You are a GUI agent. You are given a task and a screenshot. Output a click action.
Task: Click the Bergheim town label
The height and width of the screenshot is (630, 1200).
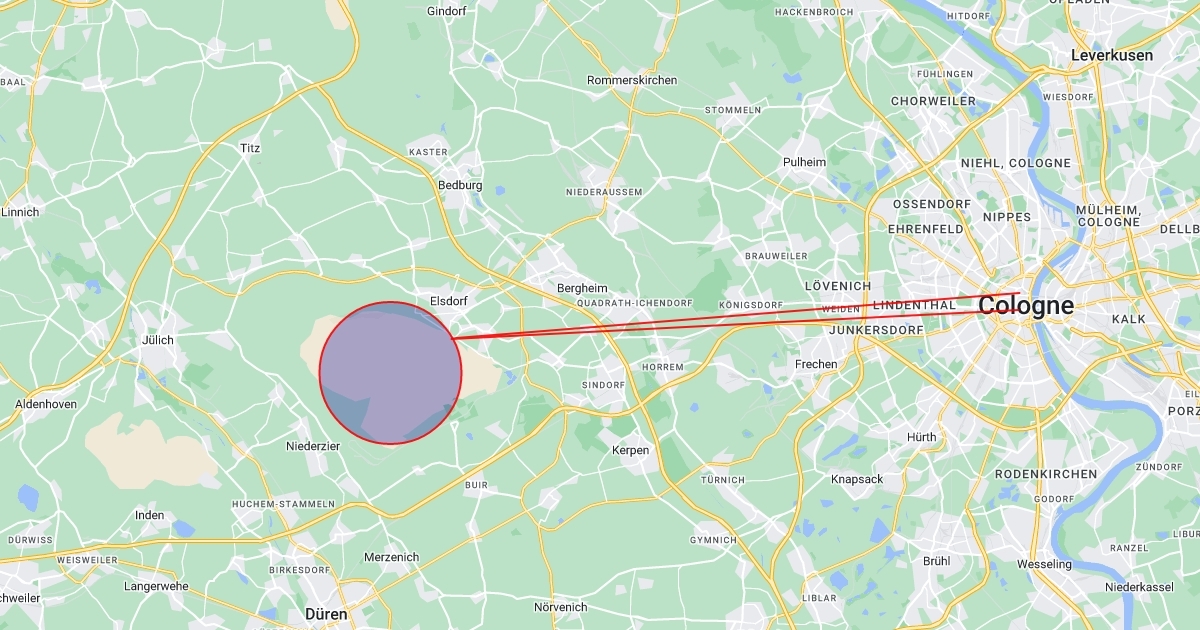(582, 288)
